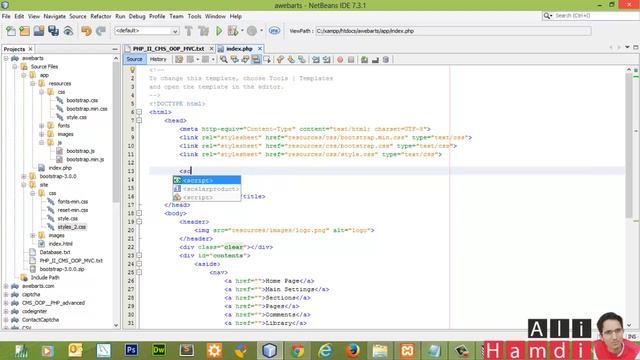The height and width of the screenshot is (360, 640).
Task: Open the Debug Project dropdown arrow
Action: point(242,31)
